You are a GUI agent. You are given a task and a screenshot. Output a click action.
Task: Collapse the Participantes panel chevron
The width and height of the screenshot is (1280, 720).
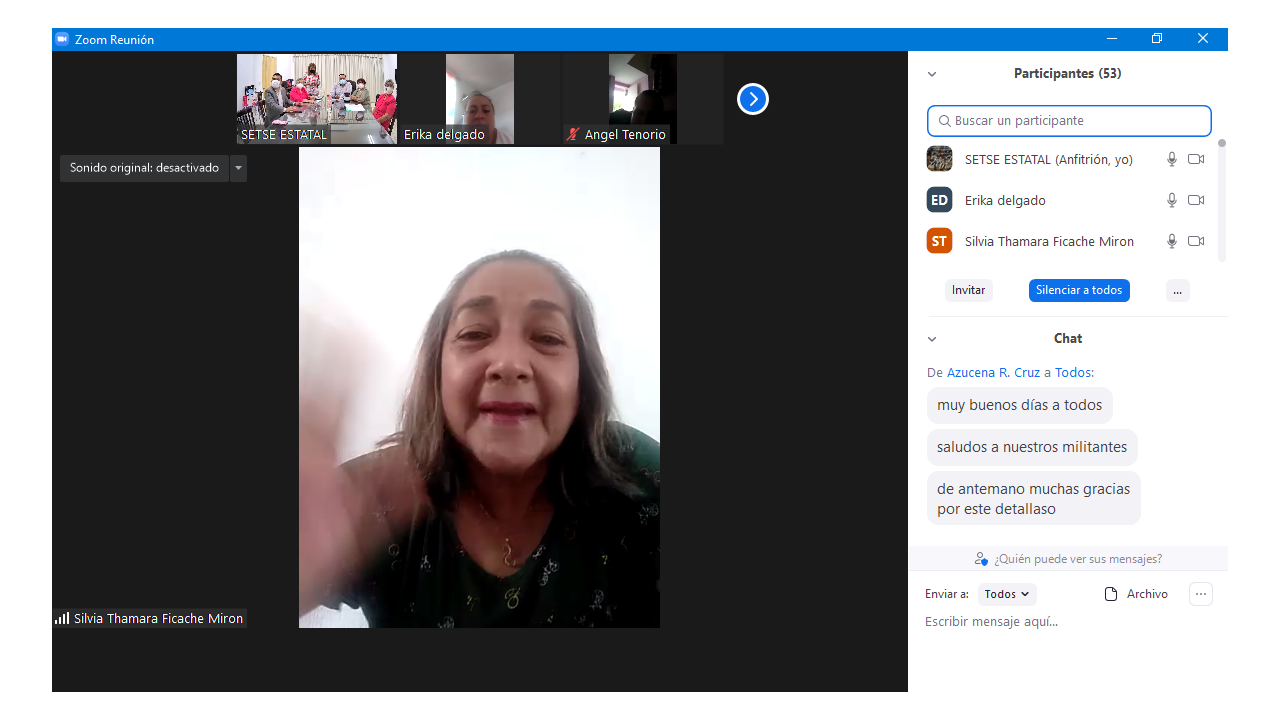click(x=932, y=74)
